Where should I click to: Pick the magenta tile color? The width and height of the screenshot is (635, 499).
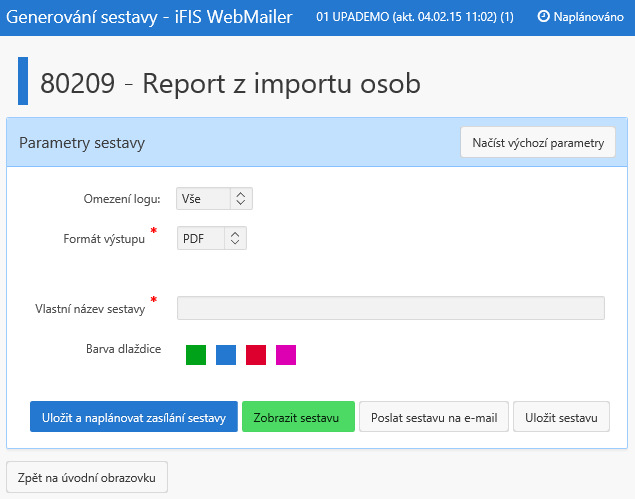286,355
